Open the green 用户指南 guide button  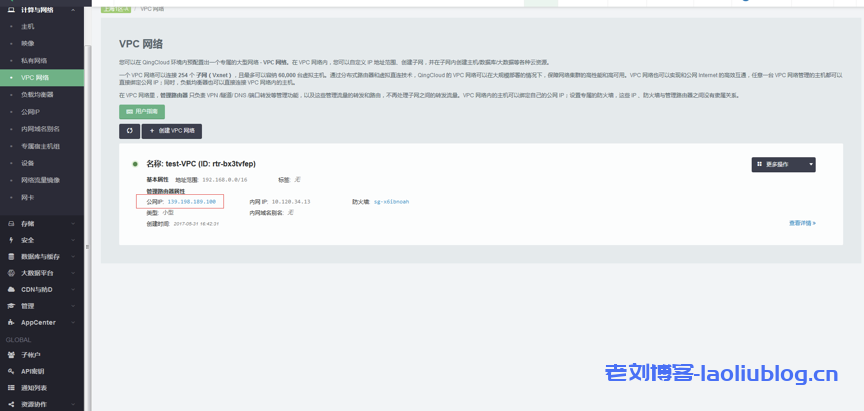(142, 112)
